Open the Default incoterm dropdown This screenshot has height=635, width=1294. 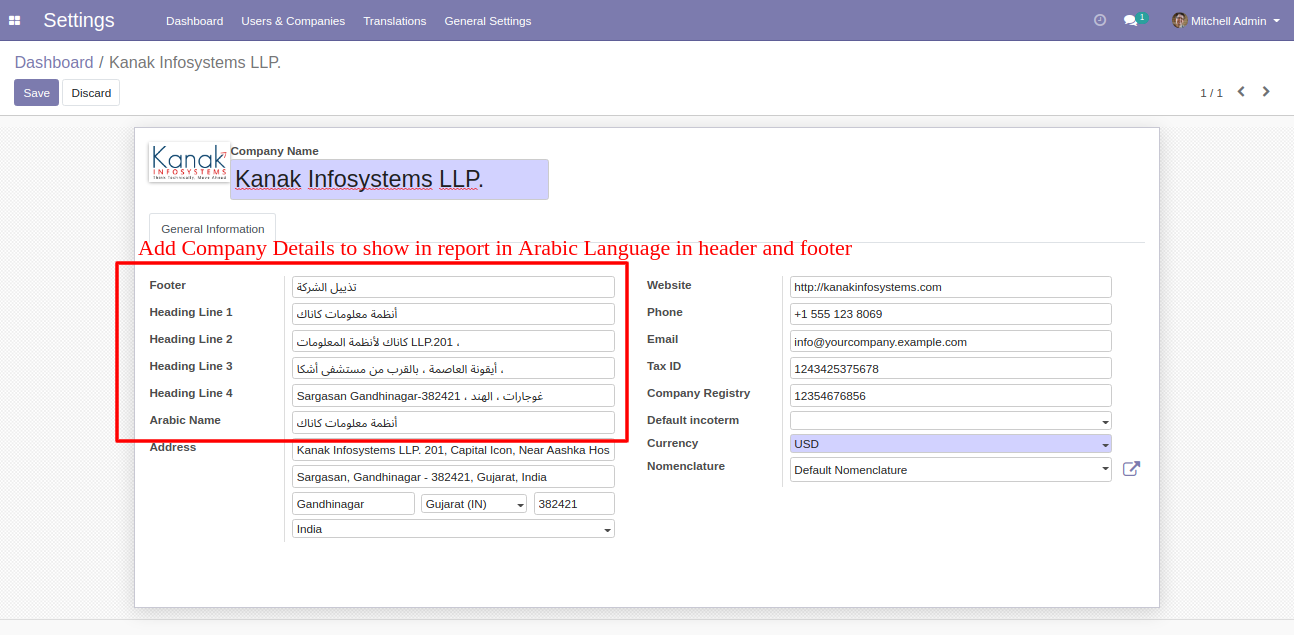[x=951, y=421]
